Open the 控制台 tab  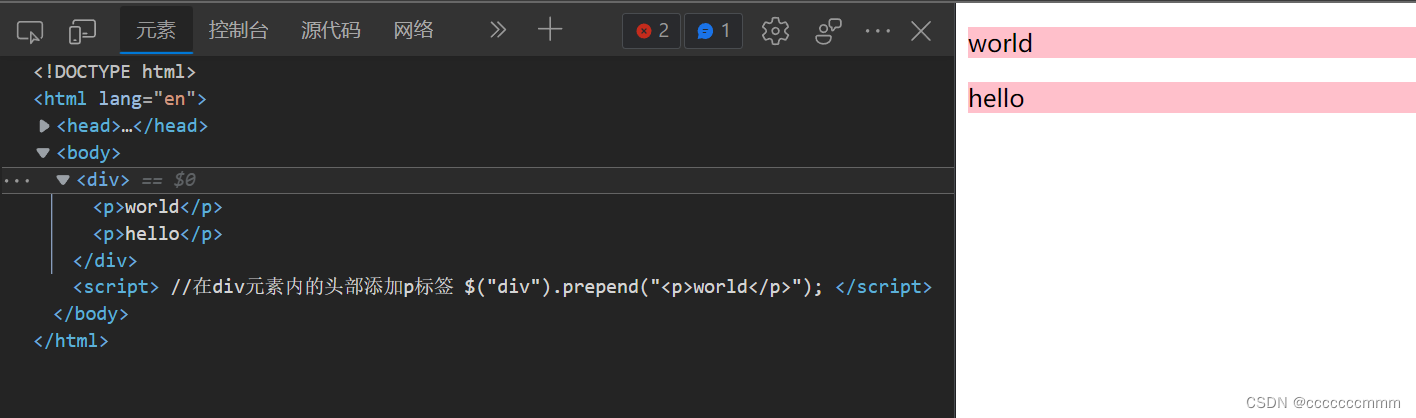tap(238, 30)
